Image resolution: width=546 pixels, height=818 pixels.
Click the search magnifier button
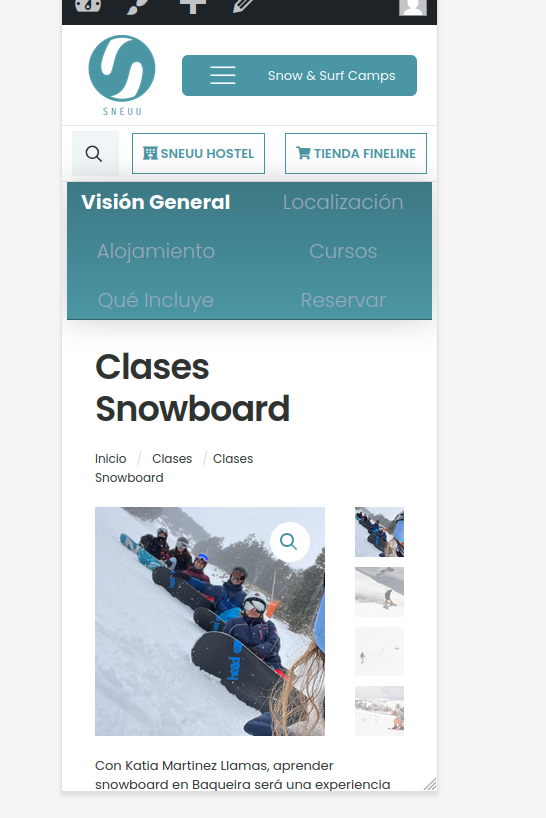click(x=94, y=154)
